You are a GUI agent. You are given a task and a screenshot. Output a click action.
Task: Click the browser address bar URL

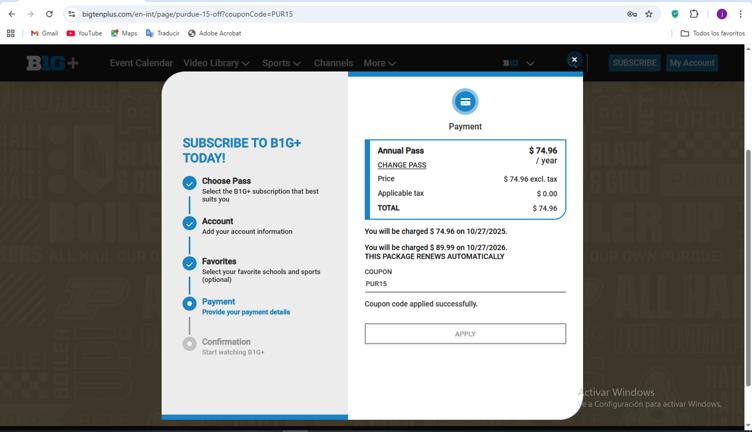tap(188, 14)
